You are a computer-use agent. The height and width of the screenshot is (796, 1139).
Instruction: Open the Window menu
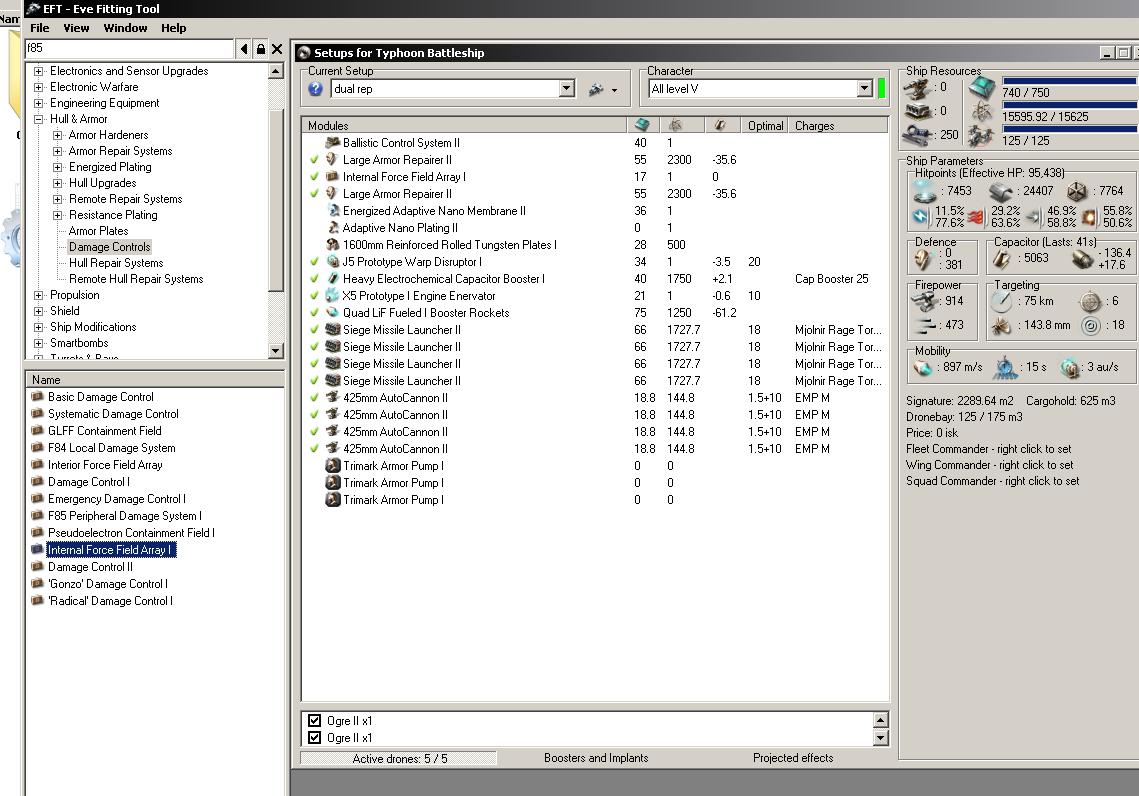[x=125, y=28]
